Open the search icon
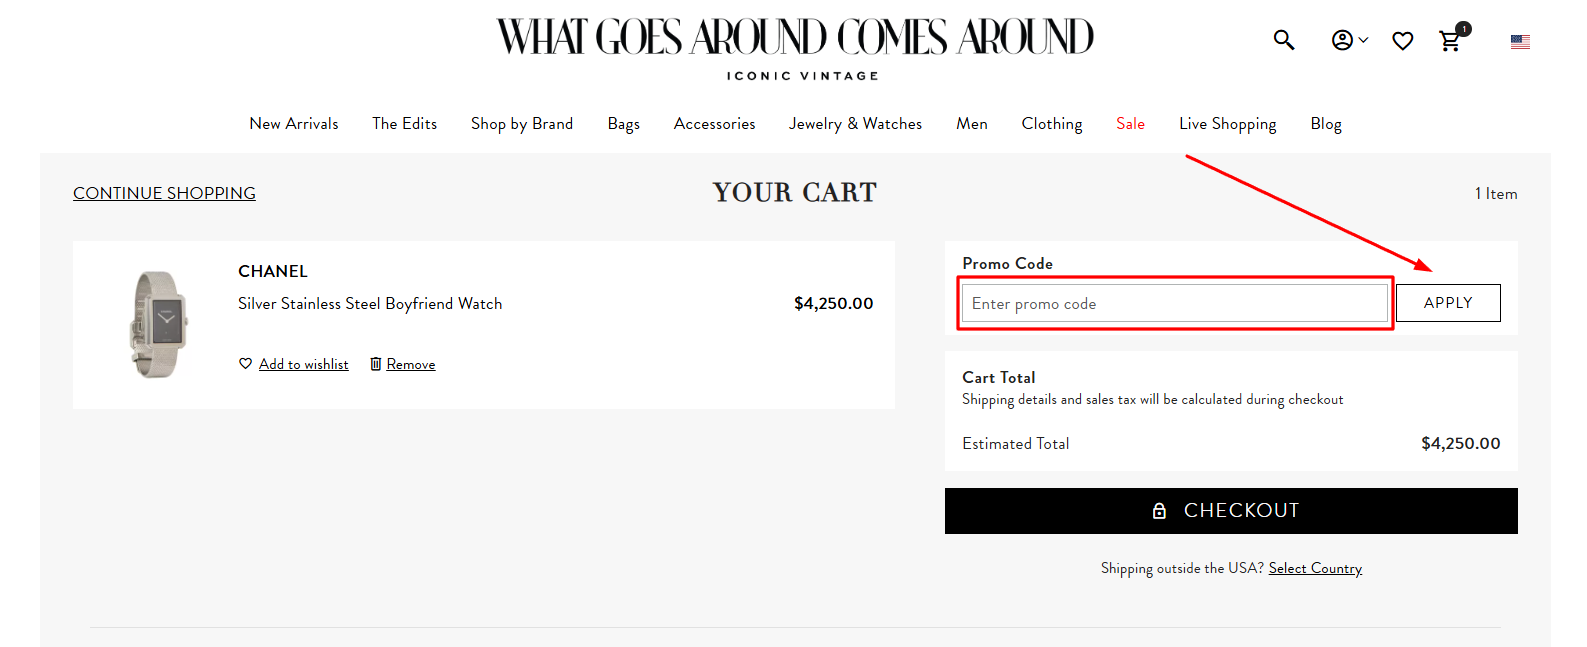Viewport: 1587px width, 647px height. [1284, 39]
